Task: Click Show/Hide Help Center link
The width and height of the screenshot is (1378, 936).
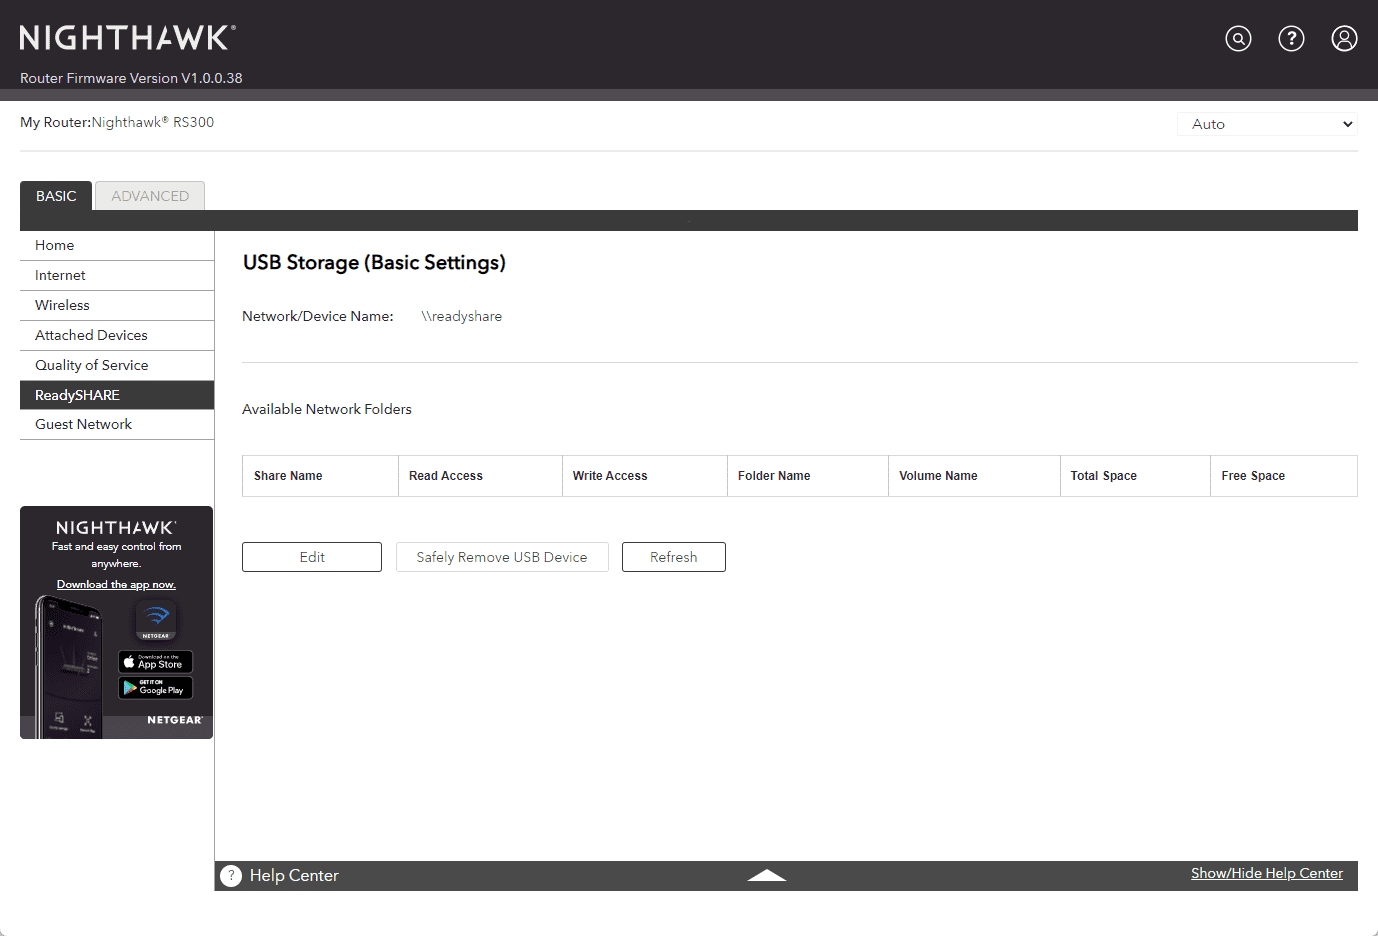Action: tap(1266, 874)
